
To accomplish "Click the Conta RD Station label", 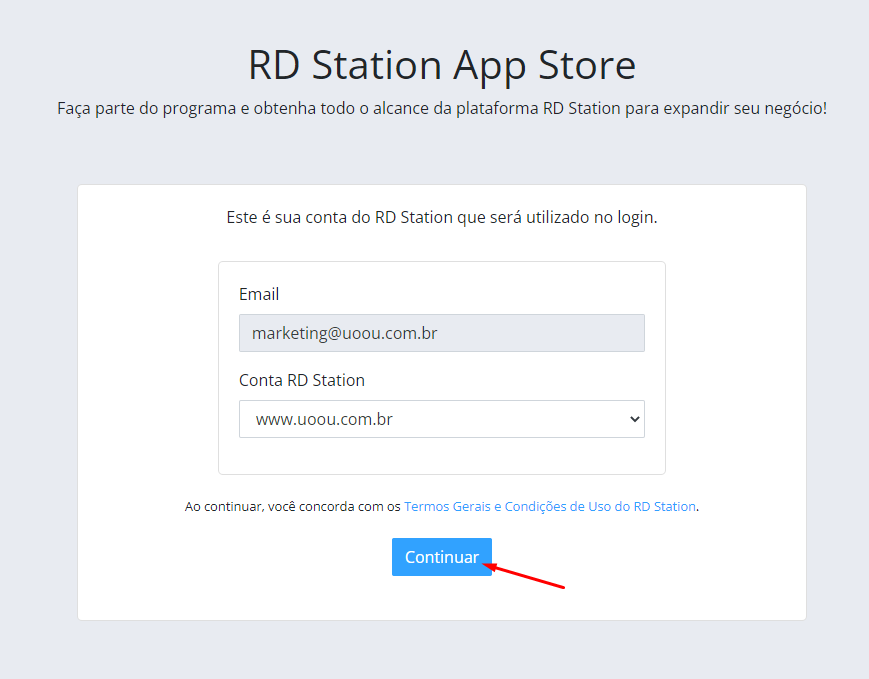I will tap(302, 380).
